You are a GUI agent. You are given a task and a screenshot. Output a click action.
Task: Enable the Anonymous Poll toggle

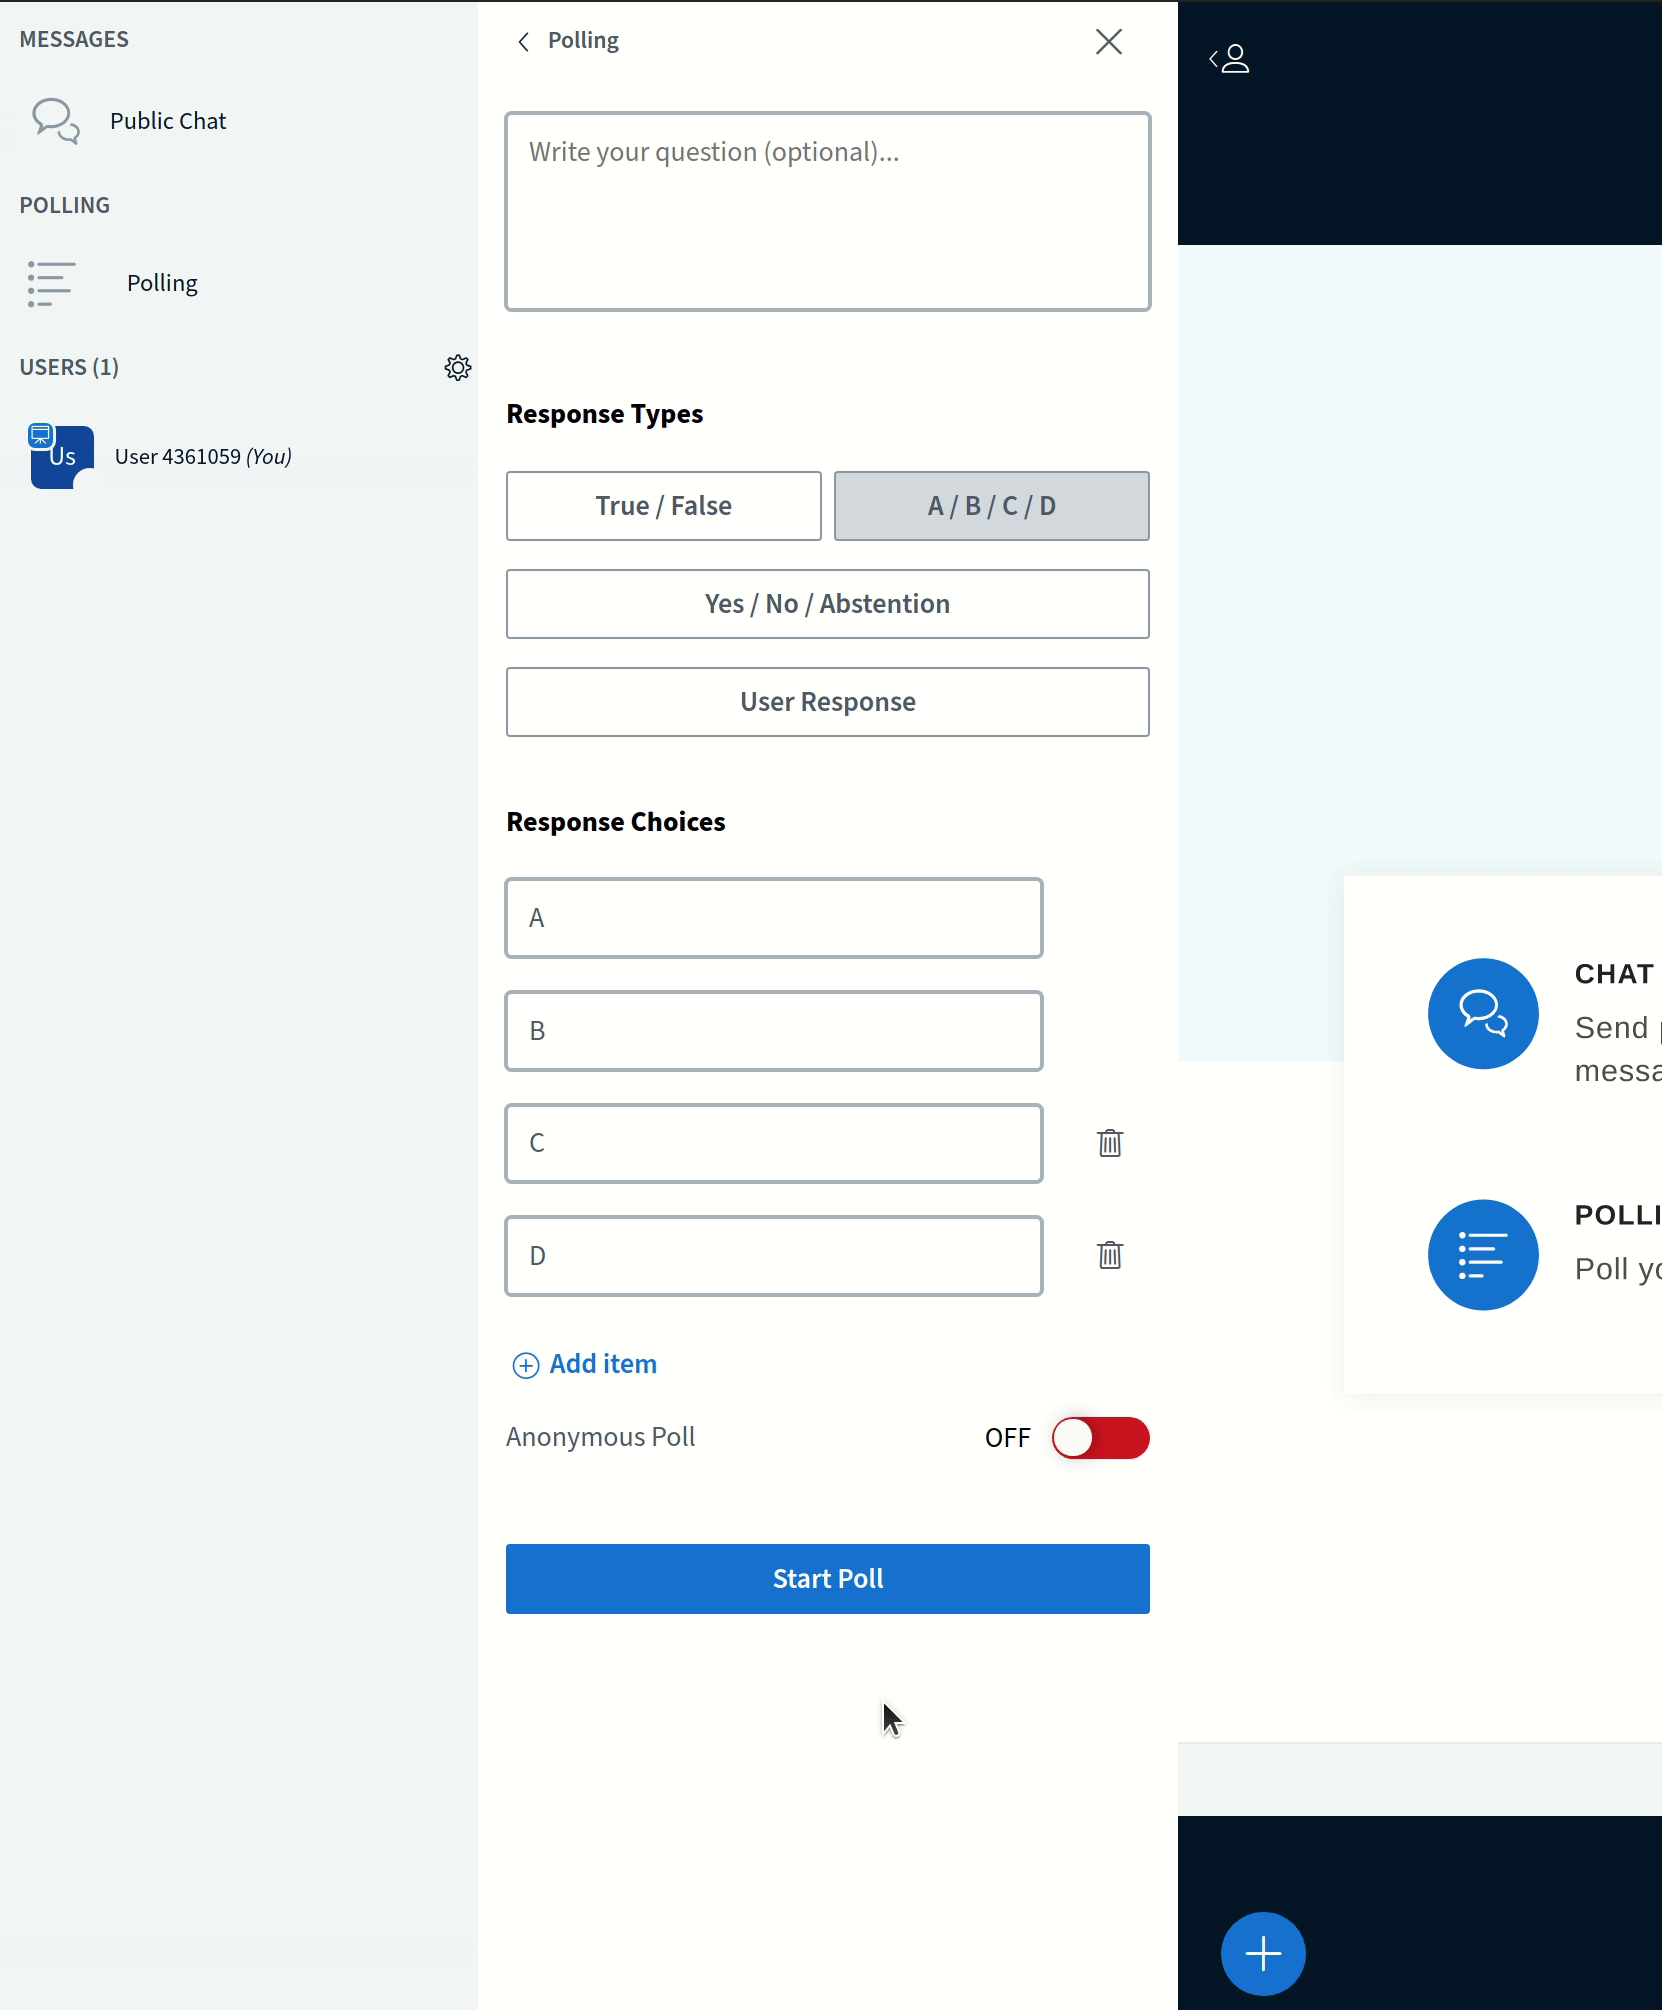pos(1101,1438)
